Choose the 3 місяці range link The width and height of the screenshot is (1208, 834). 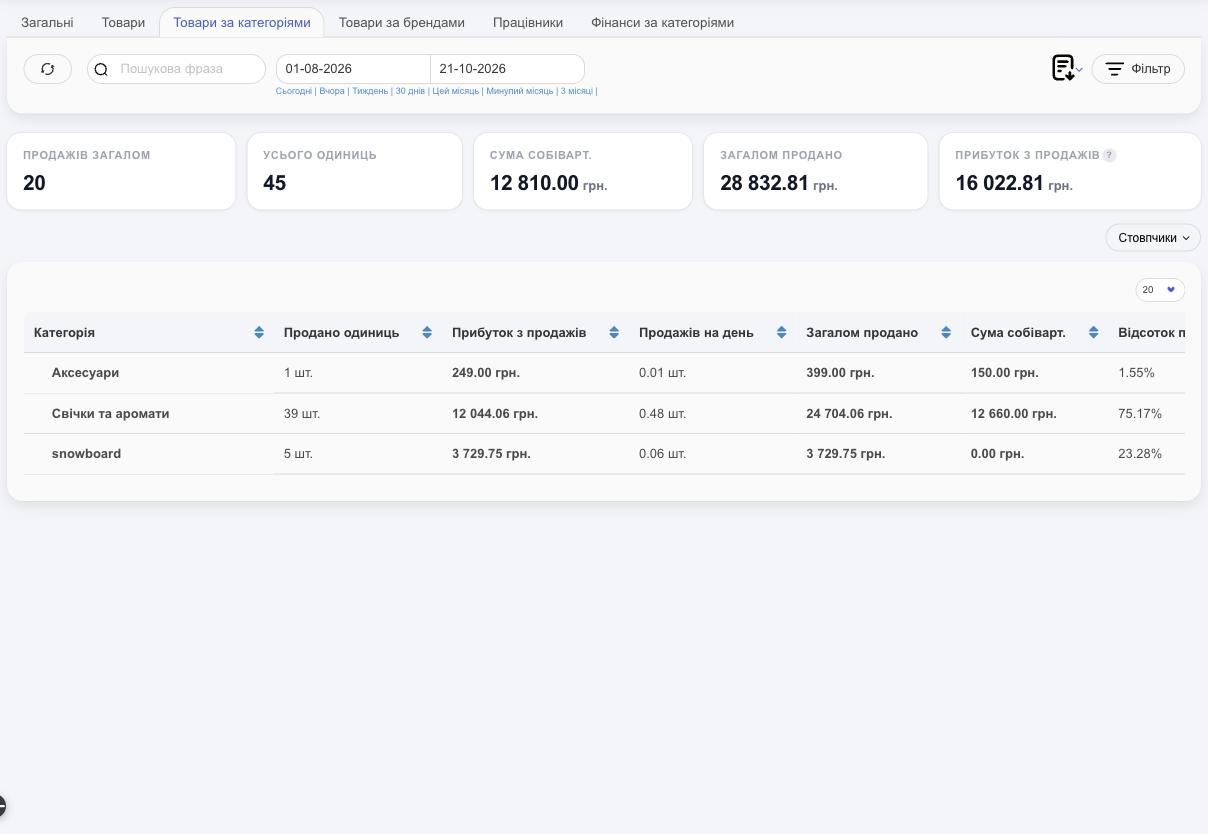click(x=577, y=91)
